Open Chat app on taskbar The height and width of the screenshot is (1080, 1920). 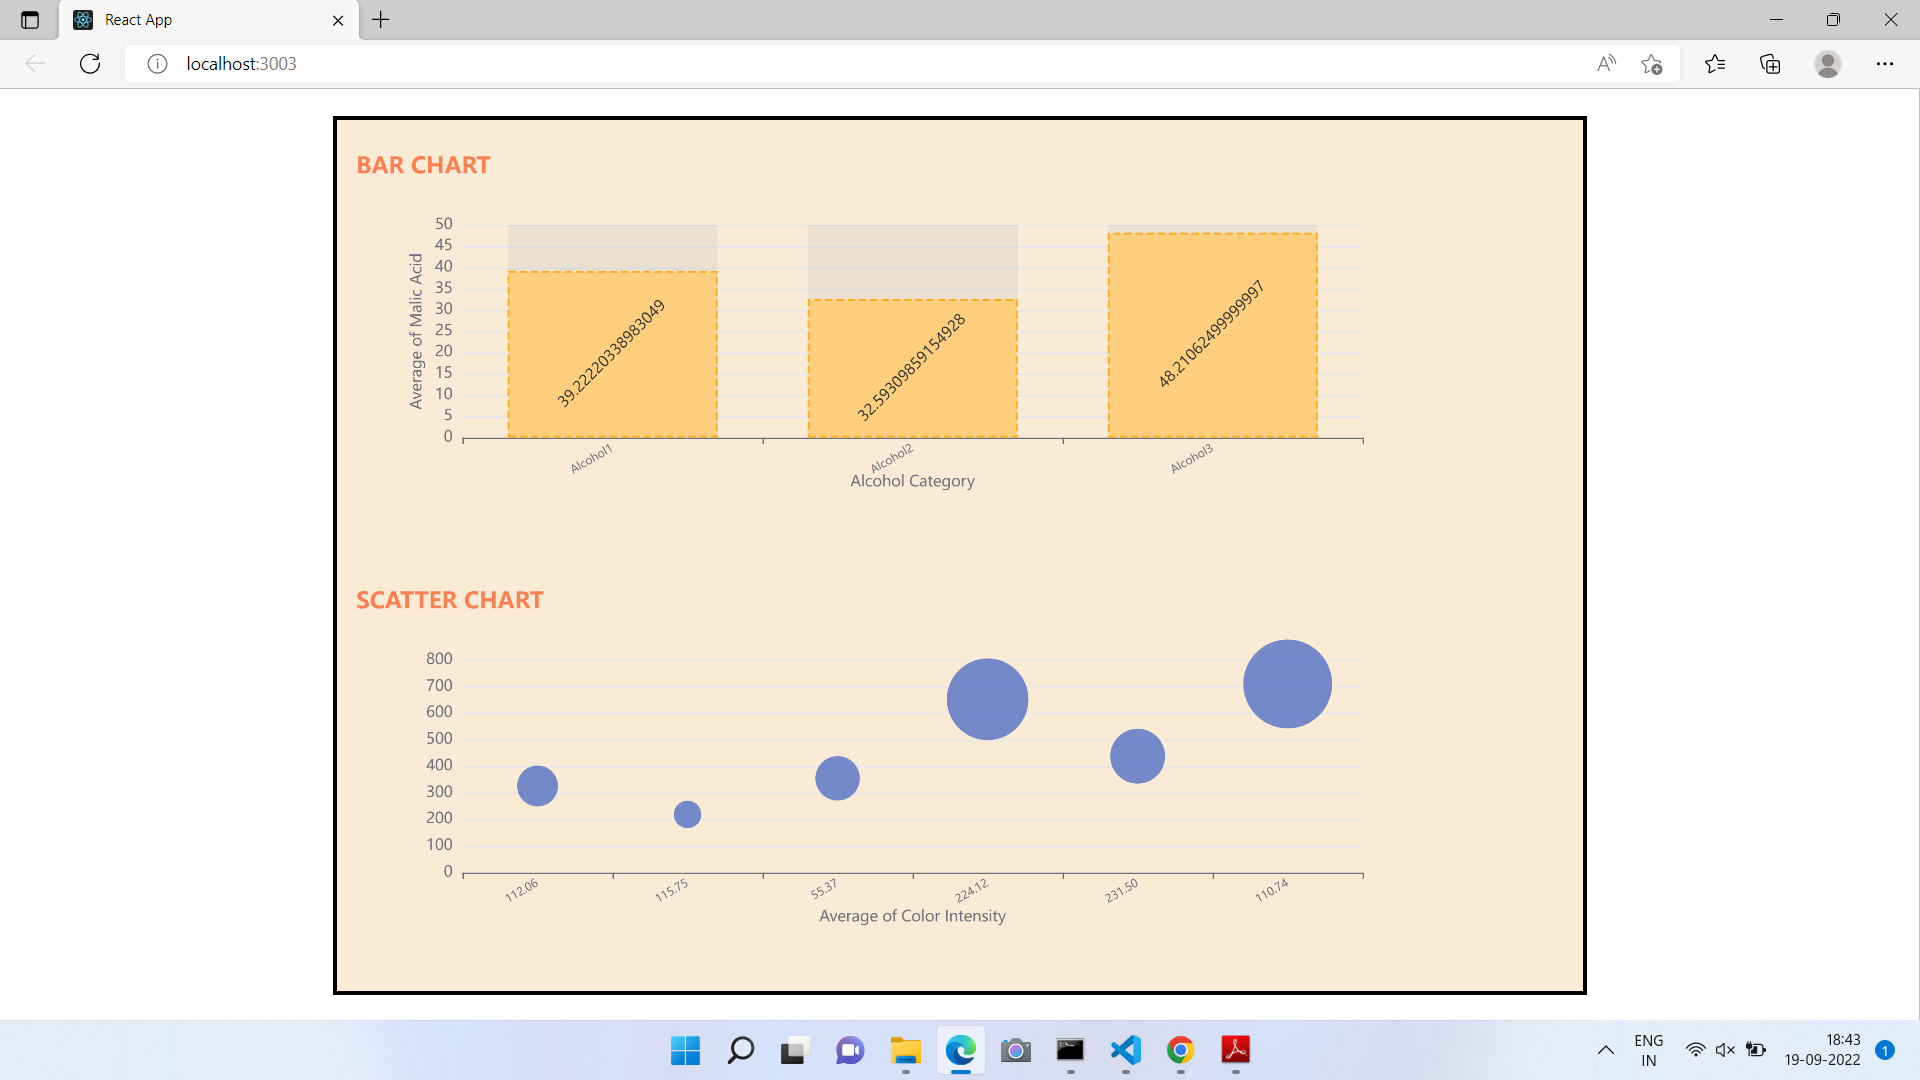pos(850,1050)
